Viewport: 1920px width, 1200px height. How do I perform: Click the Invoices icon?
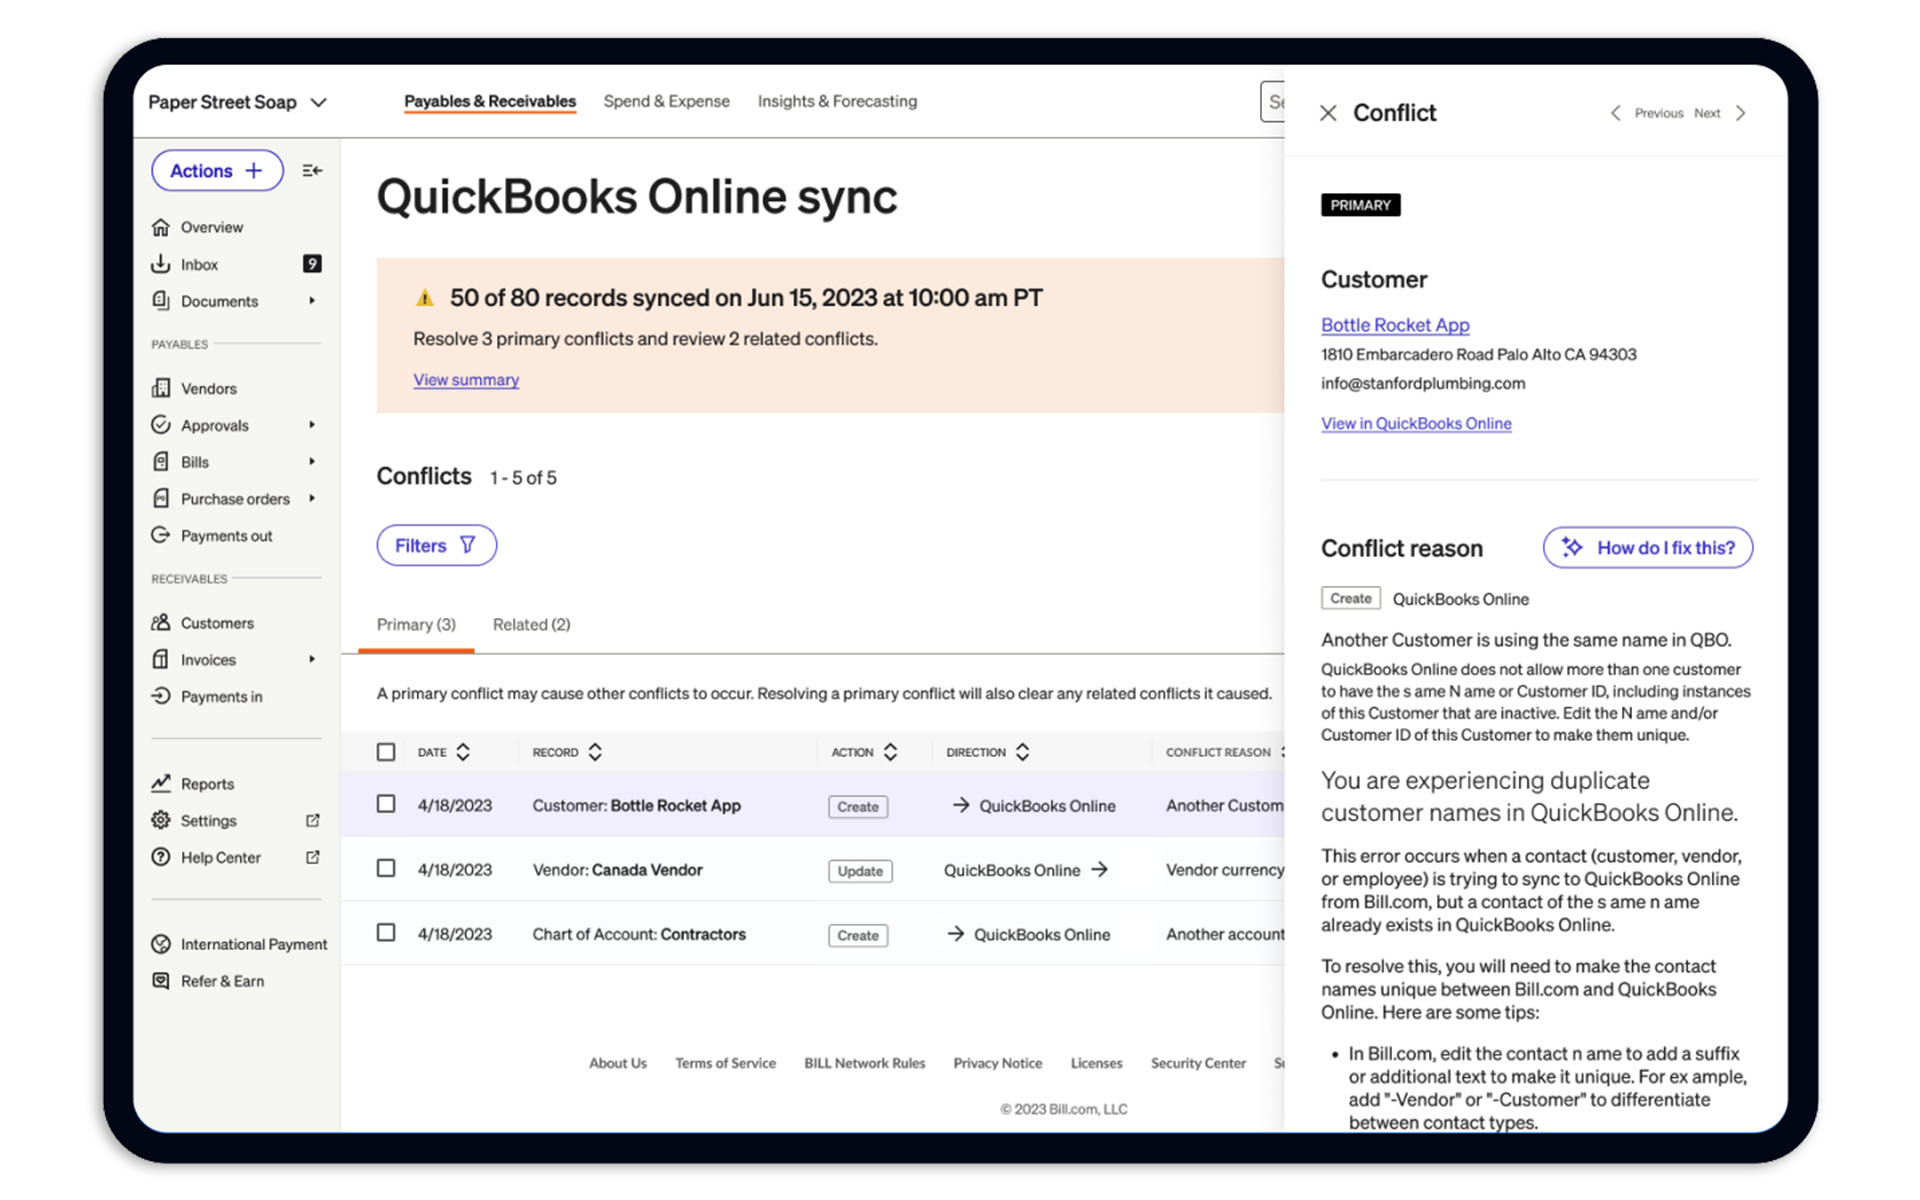point(160,659)
